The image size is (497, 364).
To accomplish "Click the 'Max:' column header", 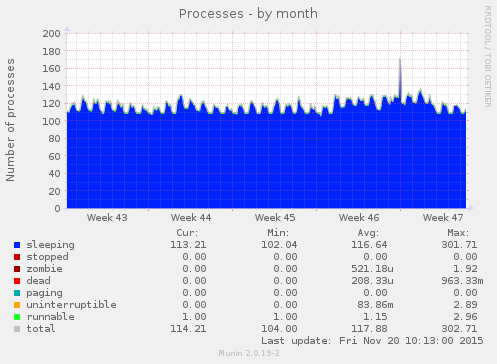I will click(x=458, y=233).
